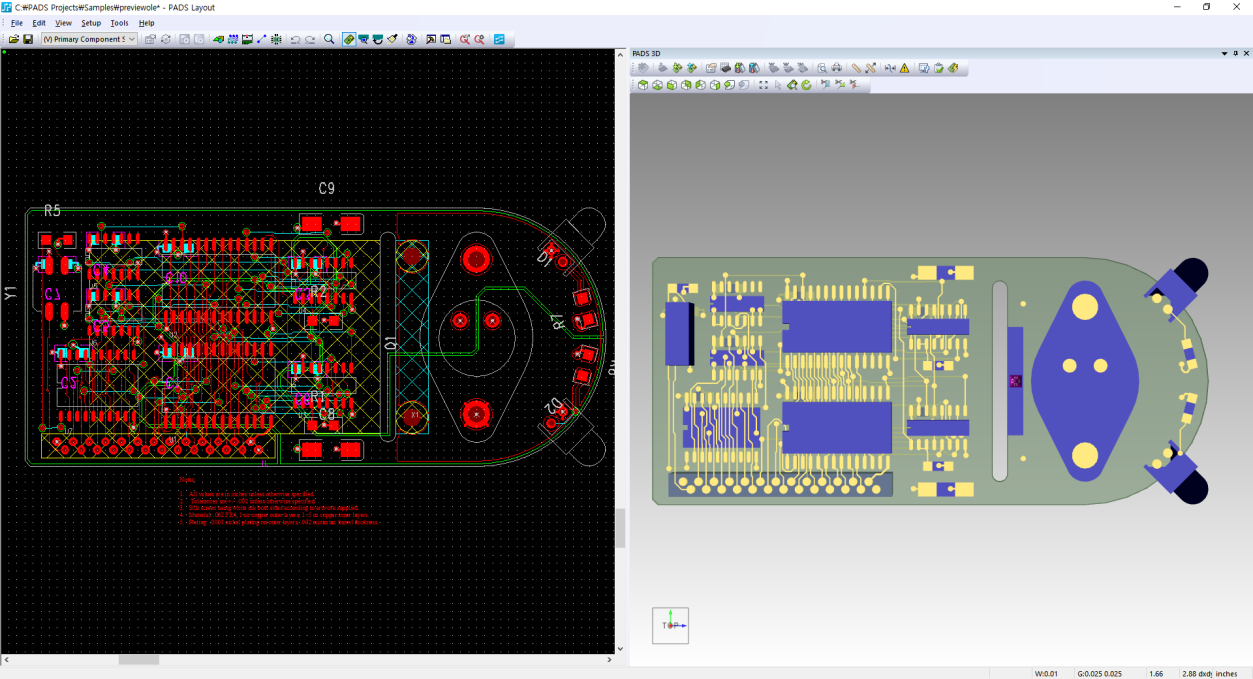Select the Measure ruler tool in 3D toolbar
Viewport: 1253px width, 679px height.
(x=856, y=68)
